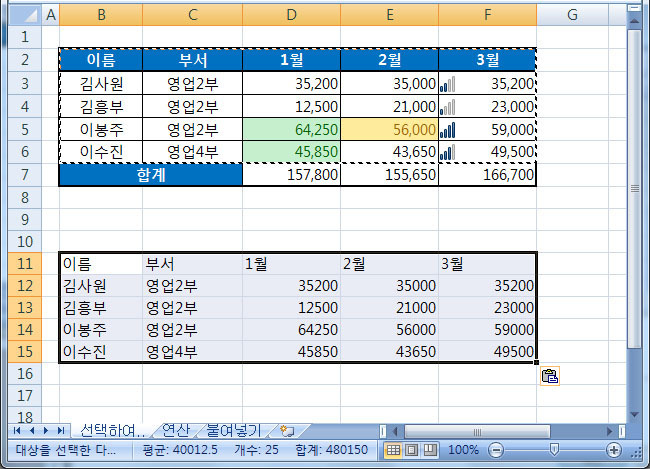
Task: Click the vertical scrollbar thumb
Action: pyautogui.click(x=634, y=189)
